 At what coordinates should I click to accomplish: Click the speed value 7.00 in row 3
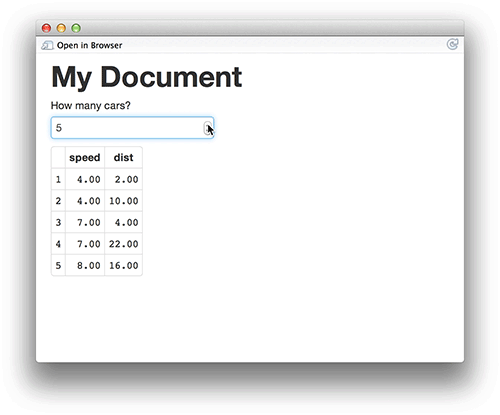(x=89, y=222)
